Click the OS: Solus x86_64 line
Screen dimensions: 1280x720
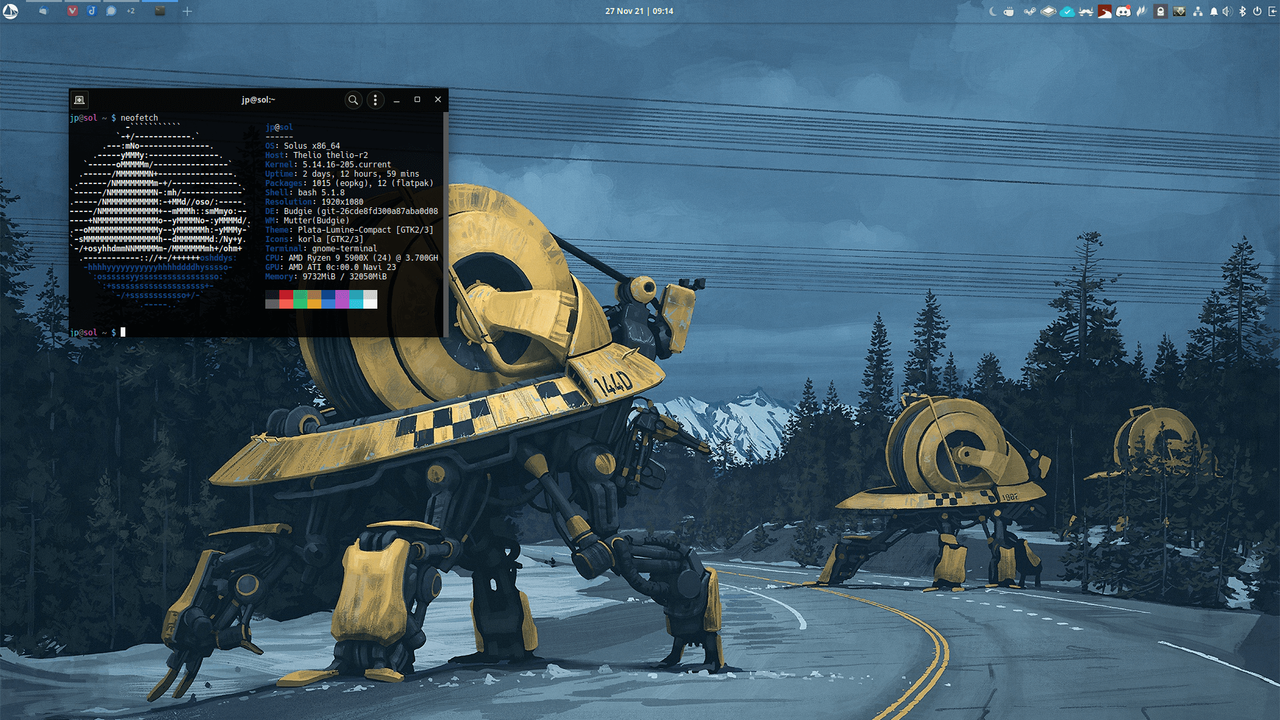[303, 146]
